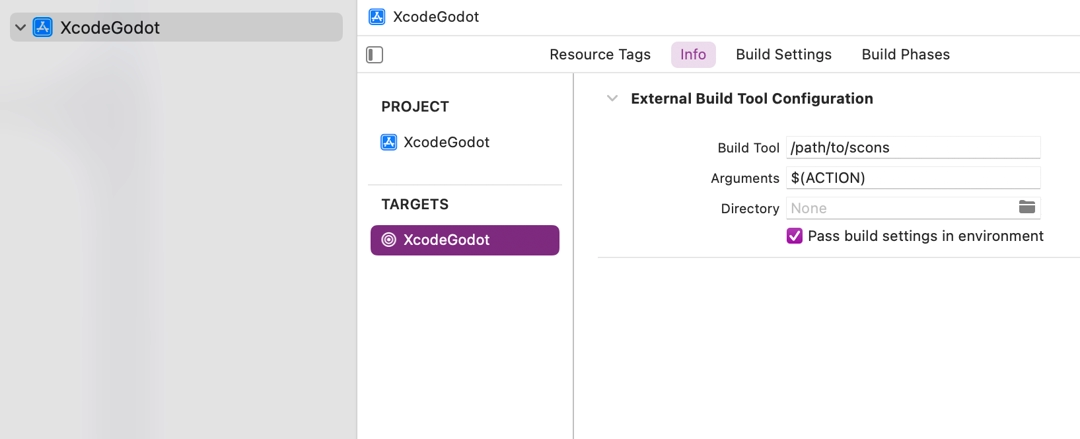The height and width of the screenshot is (439, 1080).
Task: Select the XcodeGodot target under TARGETS
Action: 446,240
